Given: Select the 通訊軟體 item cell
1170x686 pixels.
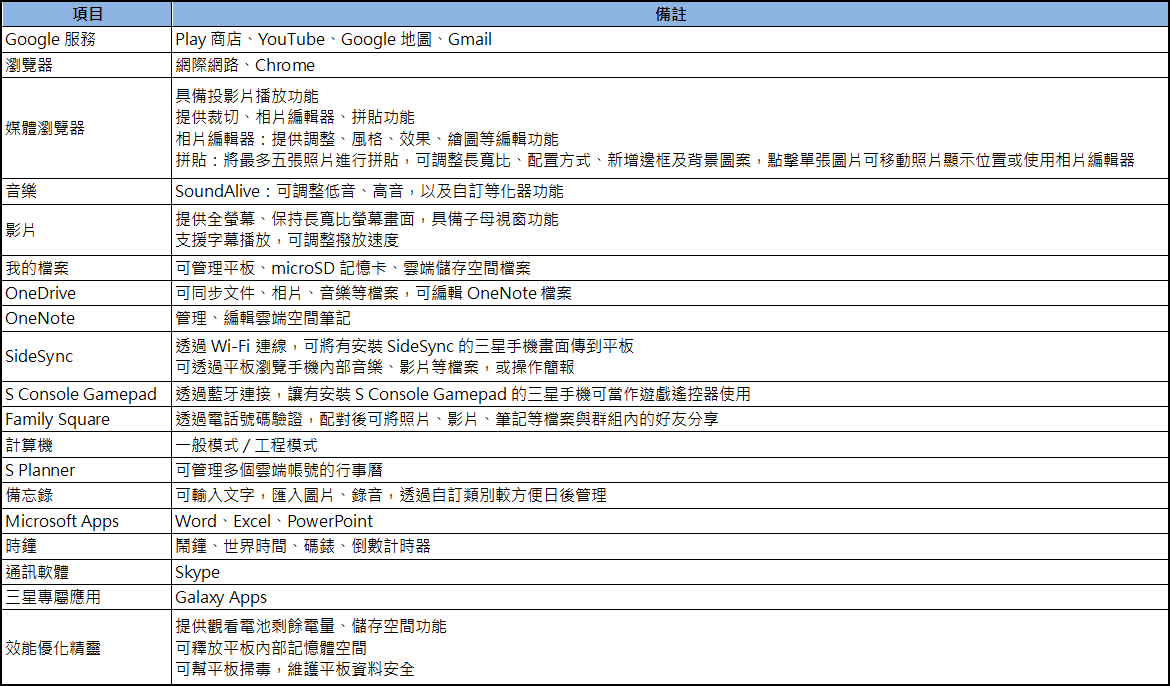Looking at the screenshot, I should pos(87,572).
